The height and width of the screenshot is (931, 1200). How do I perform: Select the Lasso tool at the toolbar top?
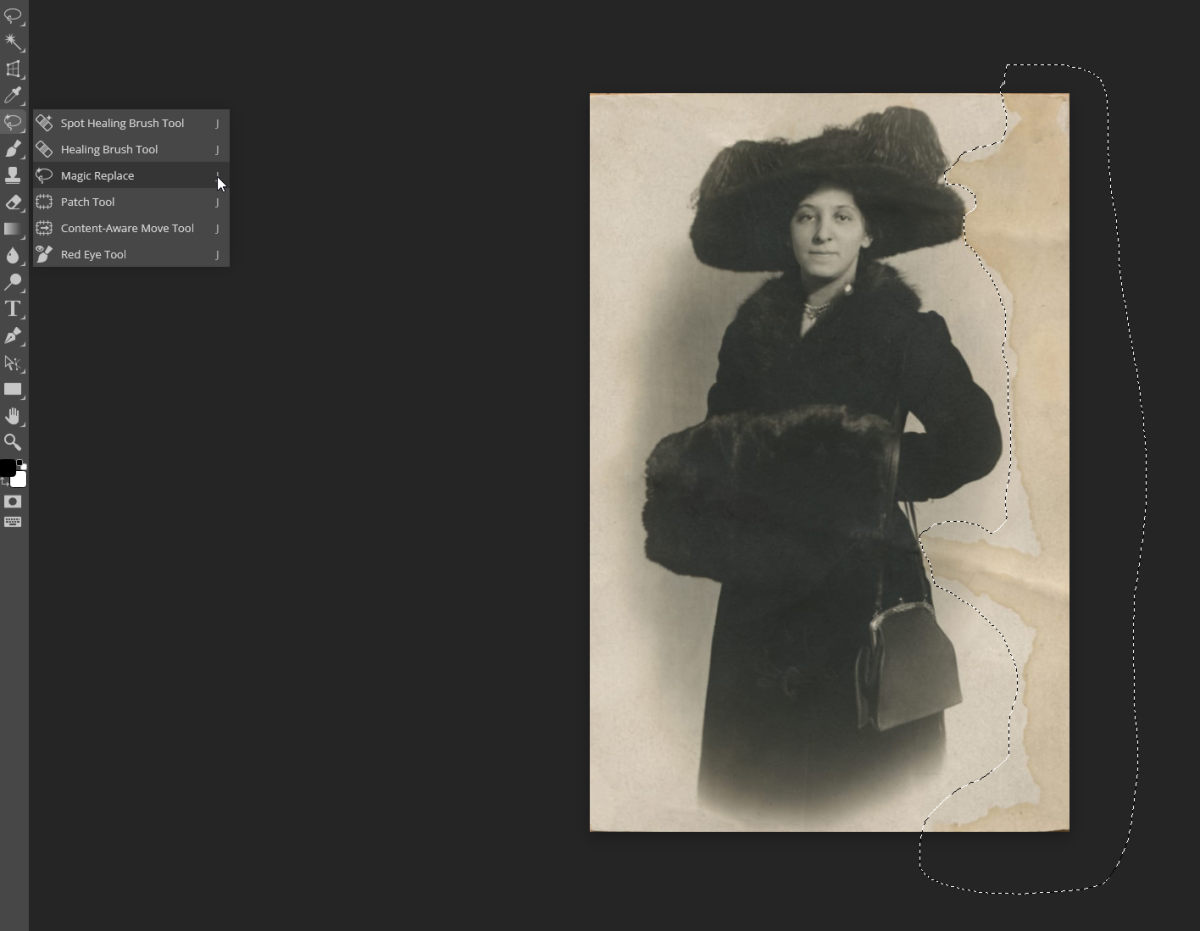click(13, 15)
